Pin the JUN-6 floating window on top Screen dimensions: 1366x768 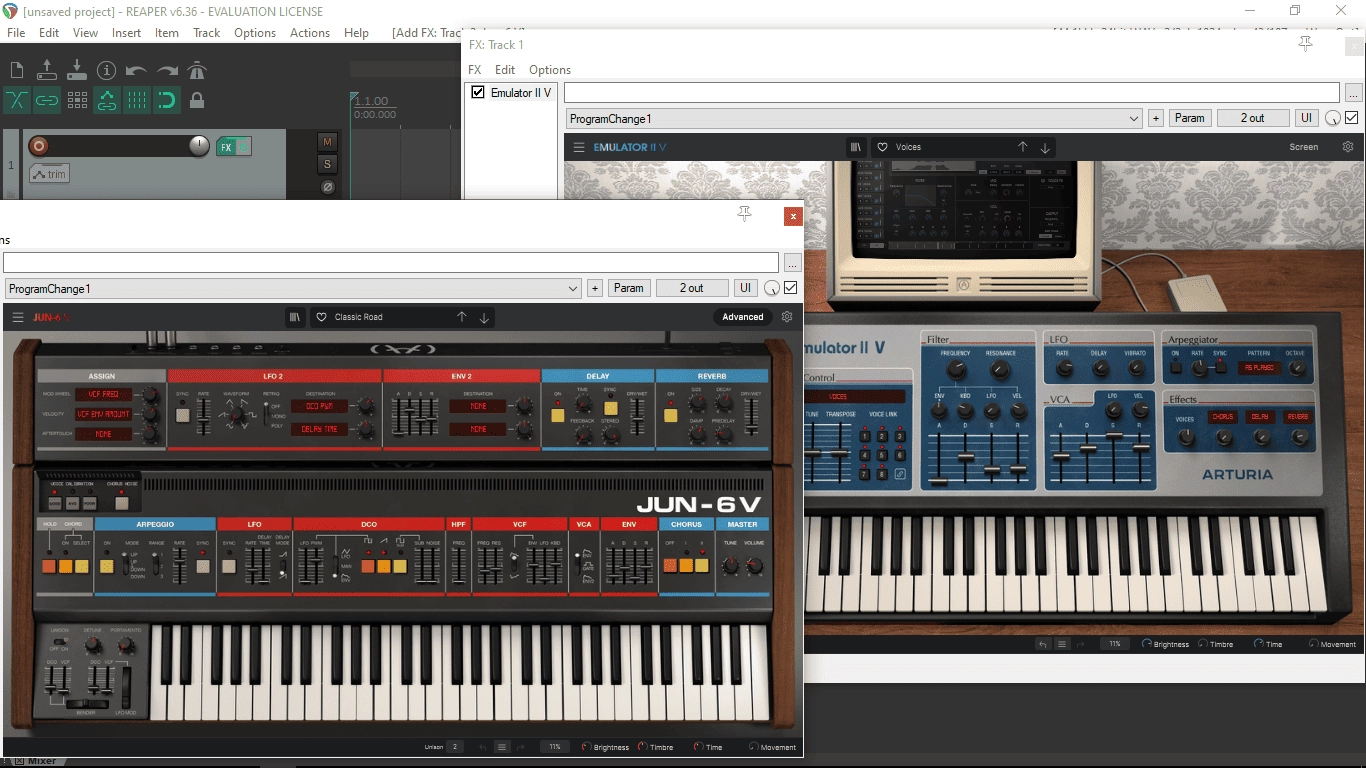[x=744, y=214]
